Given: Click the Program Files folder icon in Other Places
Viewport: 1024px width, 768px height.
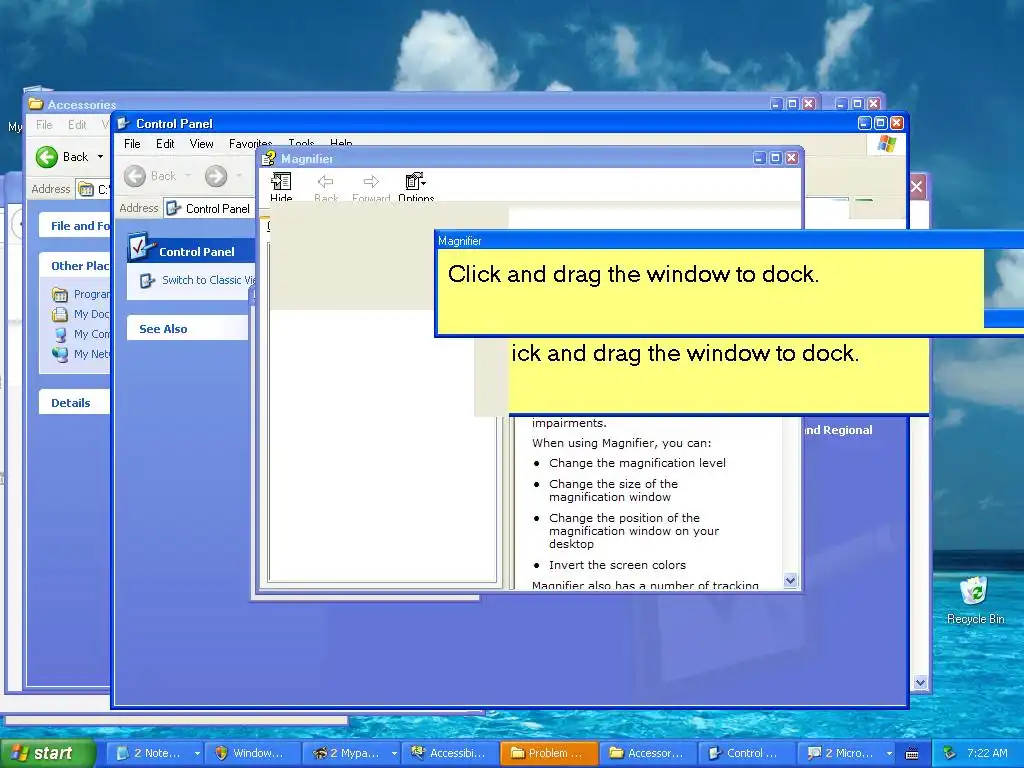Looking at the screenshot, I should 59,295.
